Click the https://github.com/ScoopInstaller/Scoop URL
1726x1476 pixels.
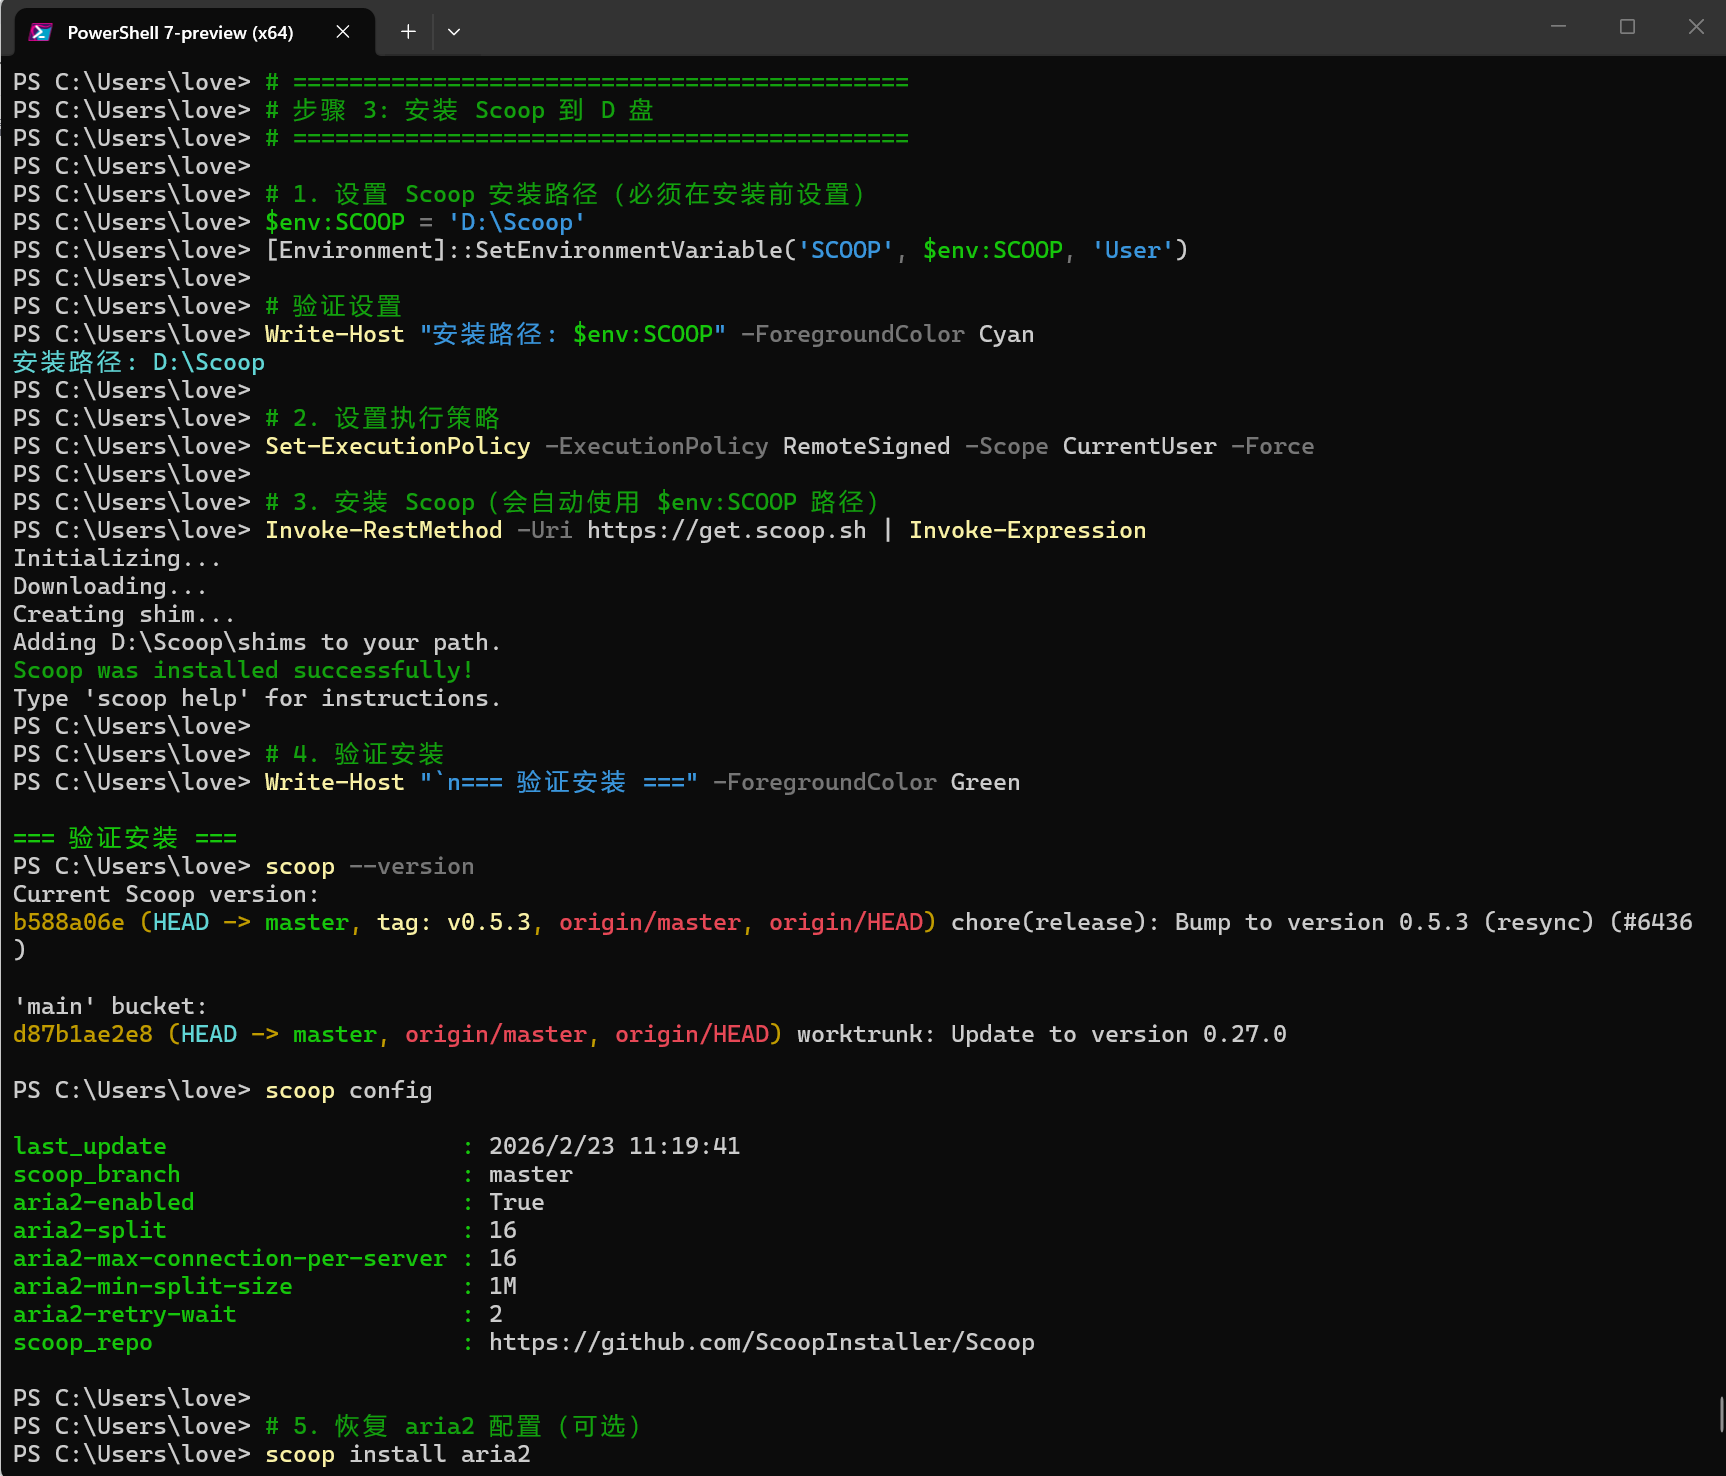(x=762, y=1342)
